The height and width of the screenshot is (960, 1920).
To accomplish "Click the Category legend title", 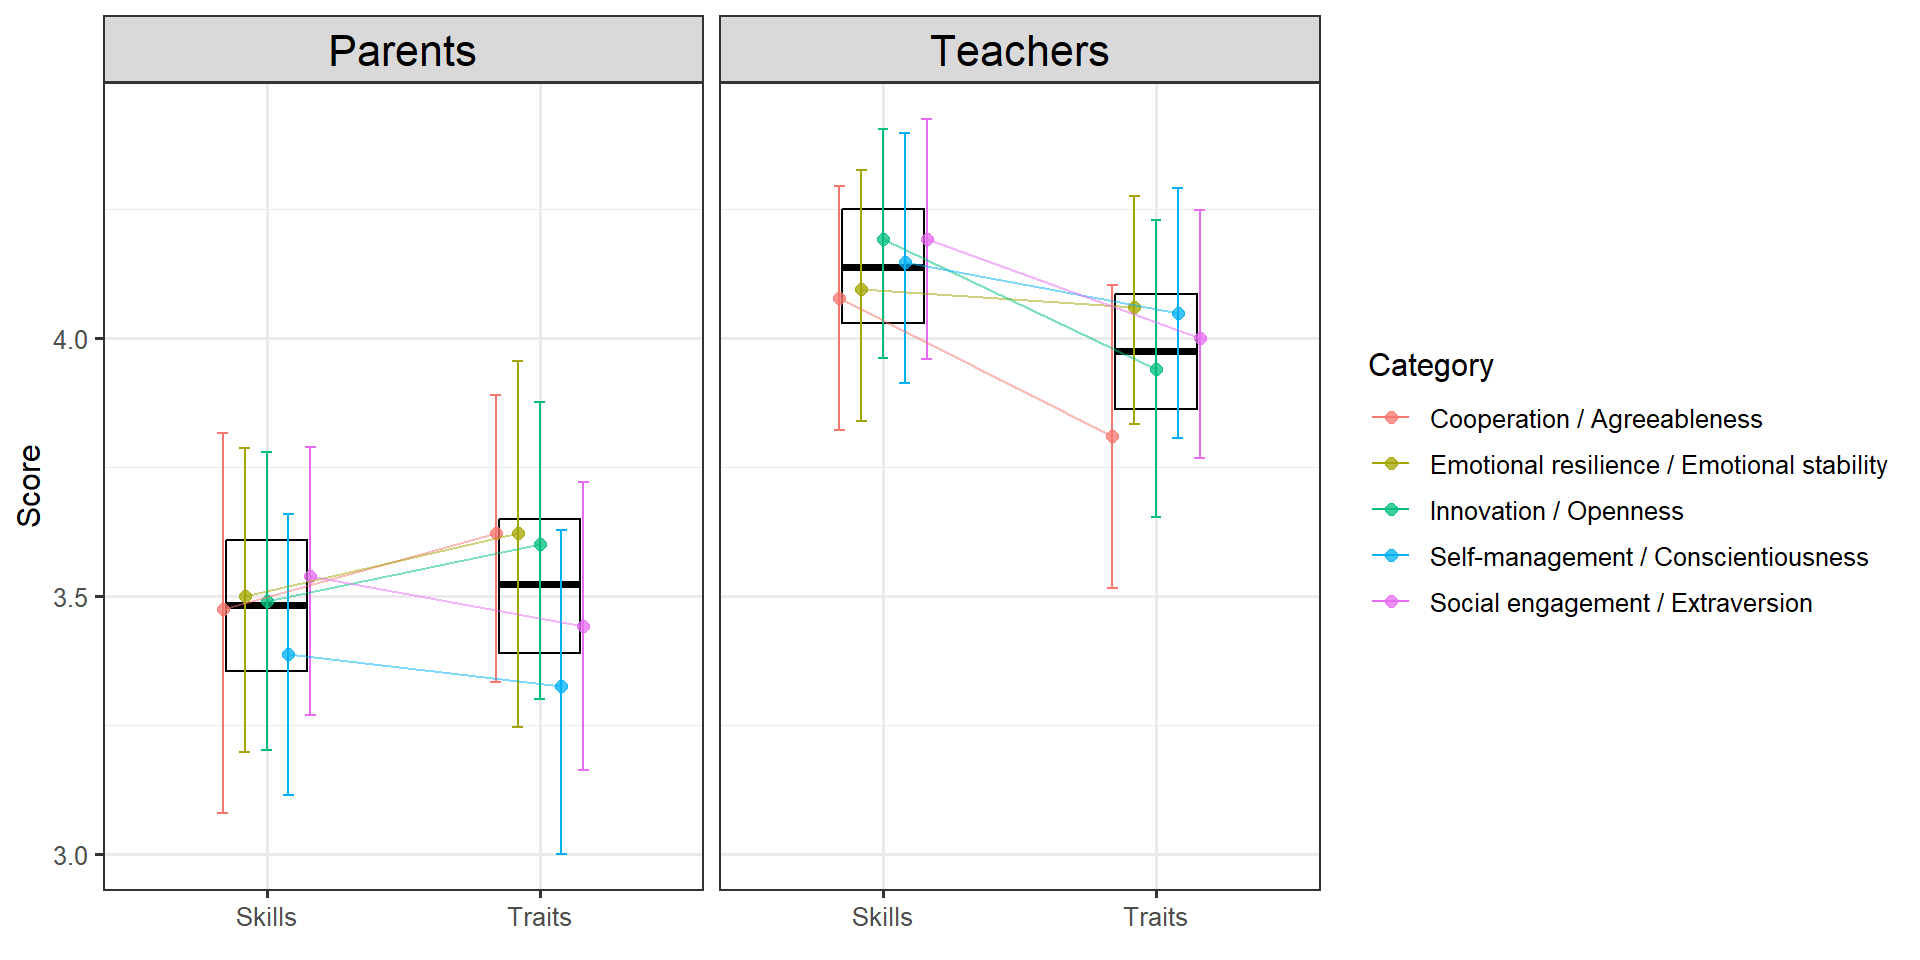I will [x=1430, y=366].
